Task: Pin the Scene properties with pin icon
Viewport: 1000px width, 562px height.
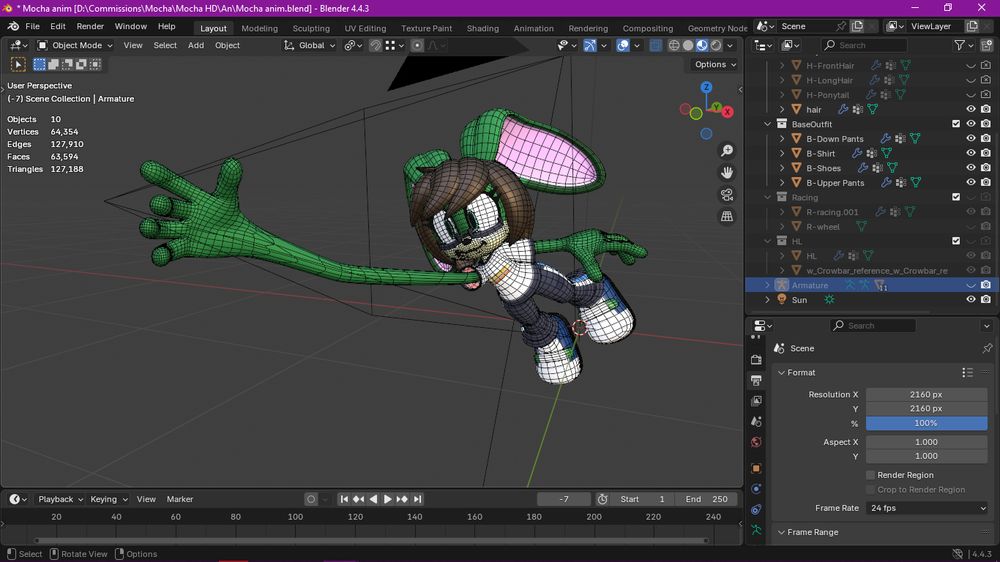Action: (x=987, y=348)
